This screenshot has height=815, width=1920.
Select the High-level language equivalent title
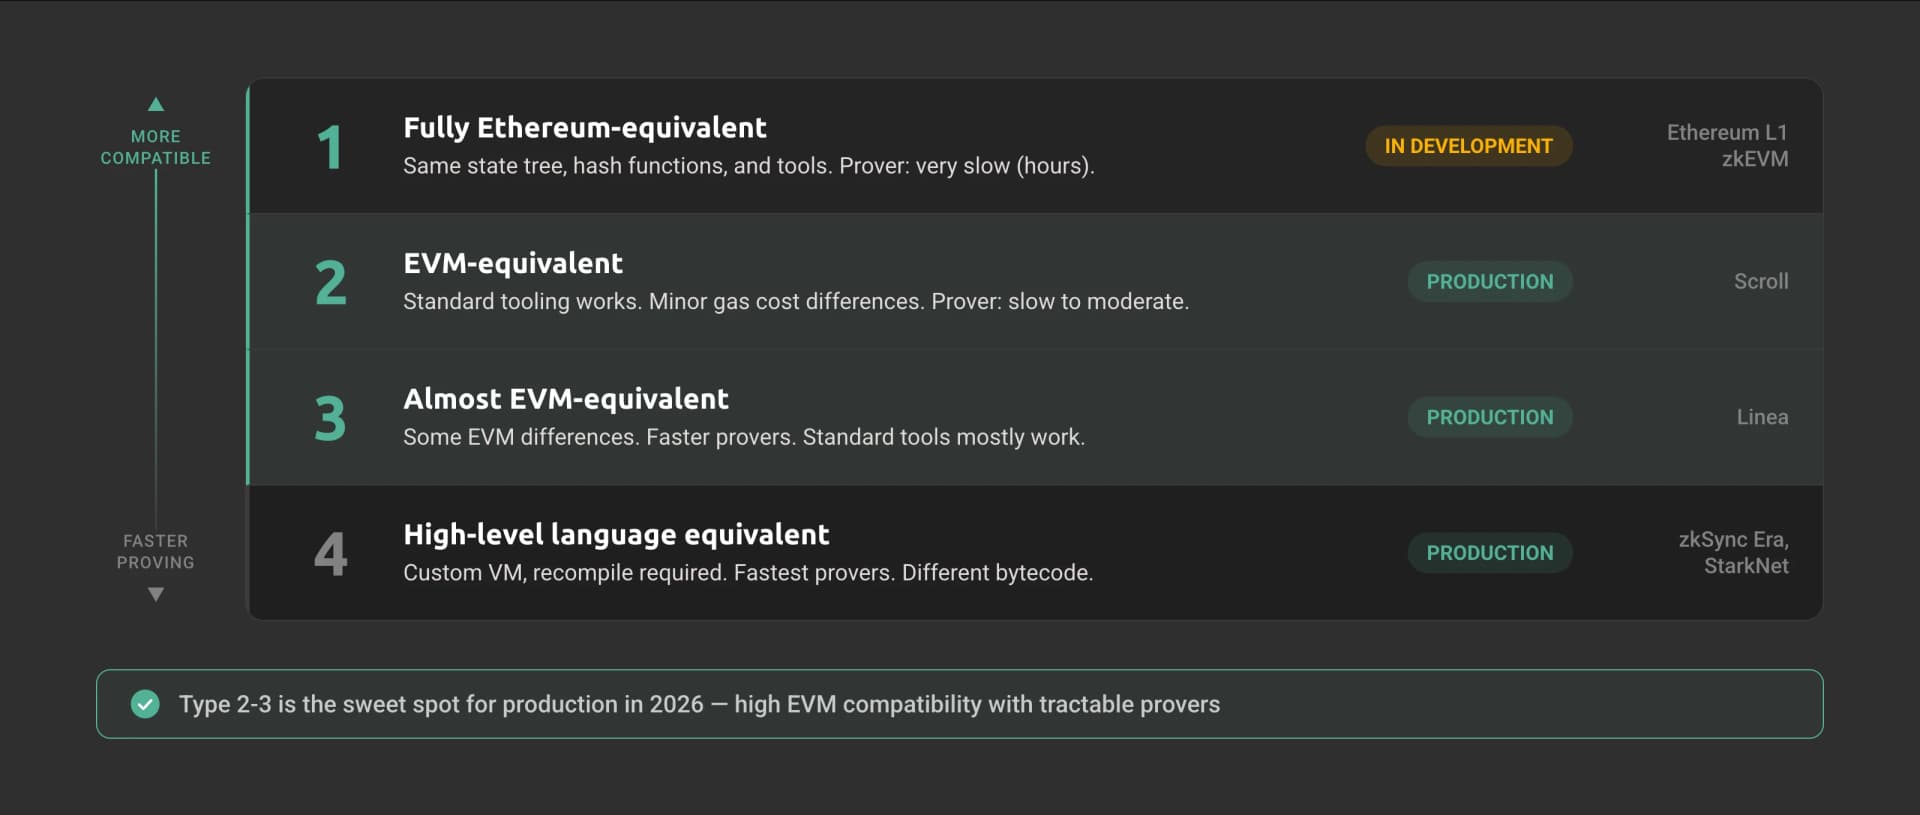616,535
